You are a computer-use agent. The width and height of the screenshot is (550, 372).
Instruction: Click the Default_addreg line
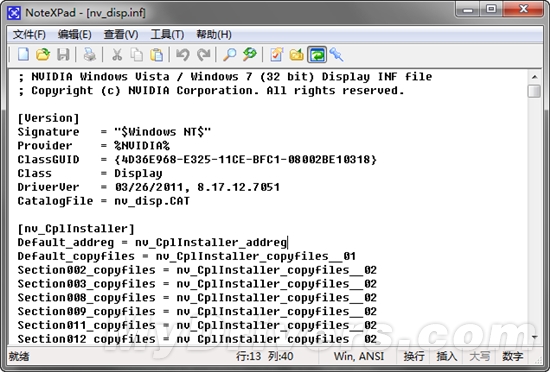click(x=152, y=242)
